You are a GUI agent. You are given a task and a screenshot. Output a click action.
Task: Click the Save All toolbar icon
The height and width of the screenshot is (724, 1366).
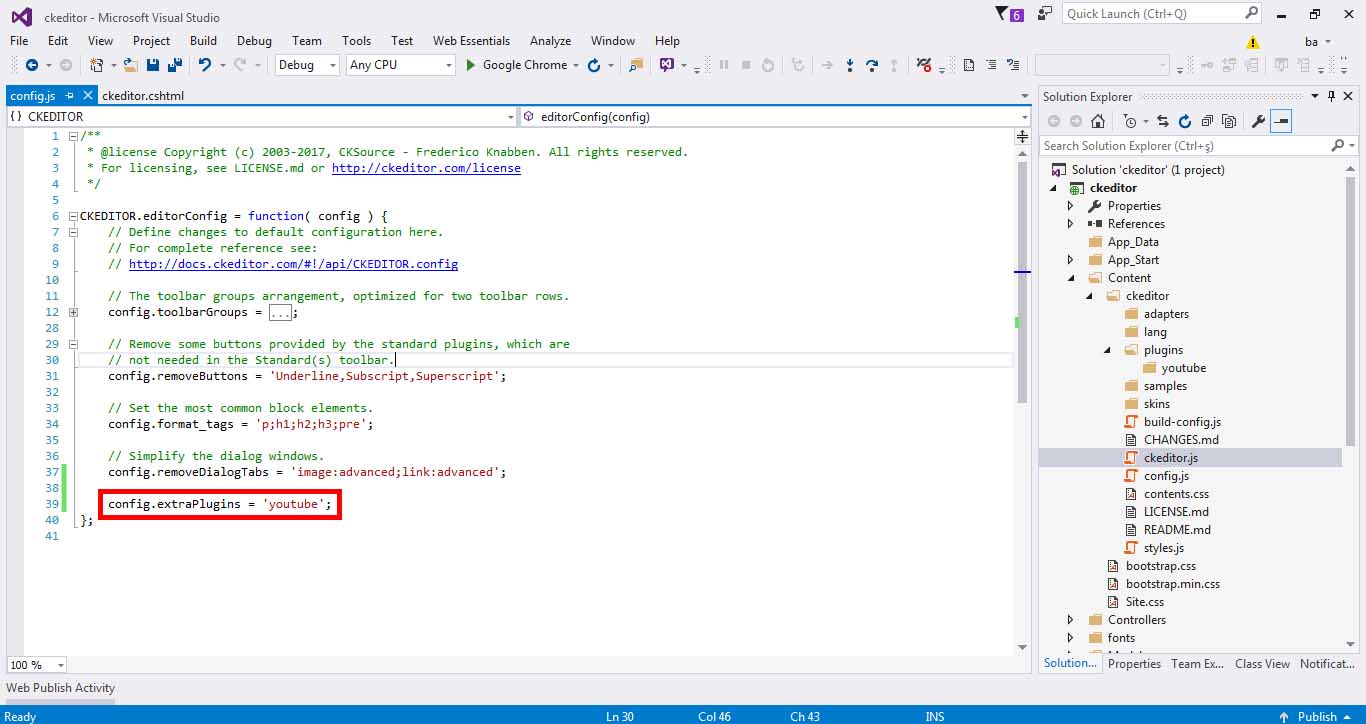(x=175, y=65)
